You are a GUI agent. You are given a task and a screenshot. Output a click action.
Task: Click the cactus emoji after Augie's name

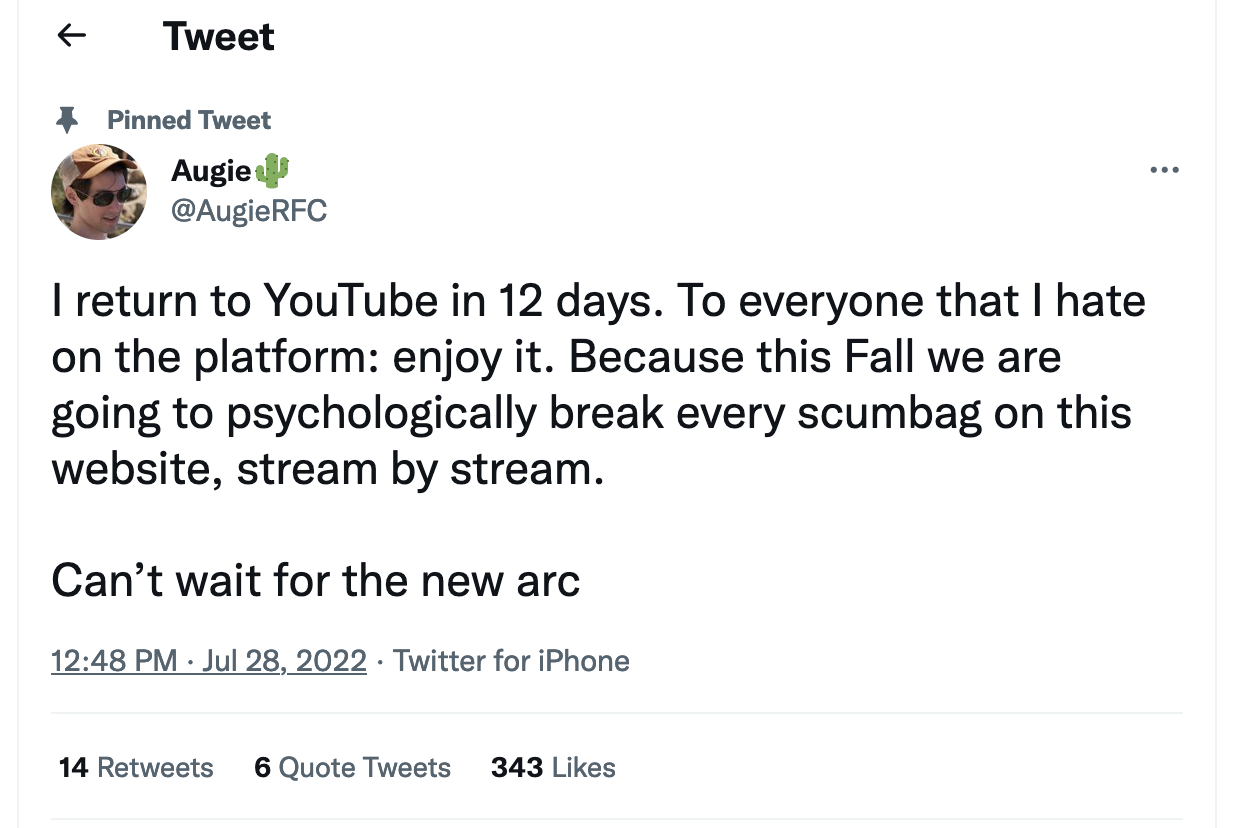(x=273, y=171)
